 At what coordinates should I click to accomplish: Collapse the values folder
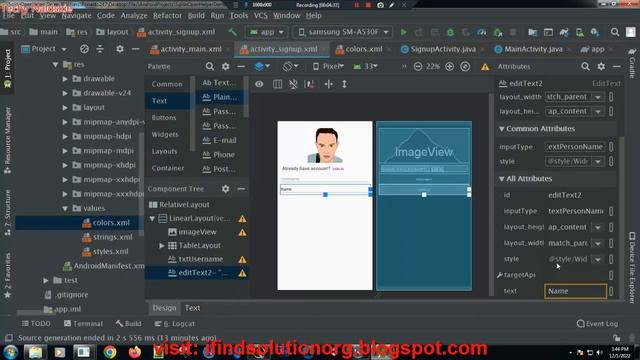(65, 208)
